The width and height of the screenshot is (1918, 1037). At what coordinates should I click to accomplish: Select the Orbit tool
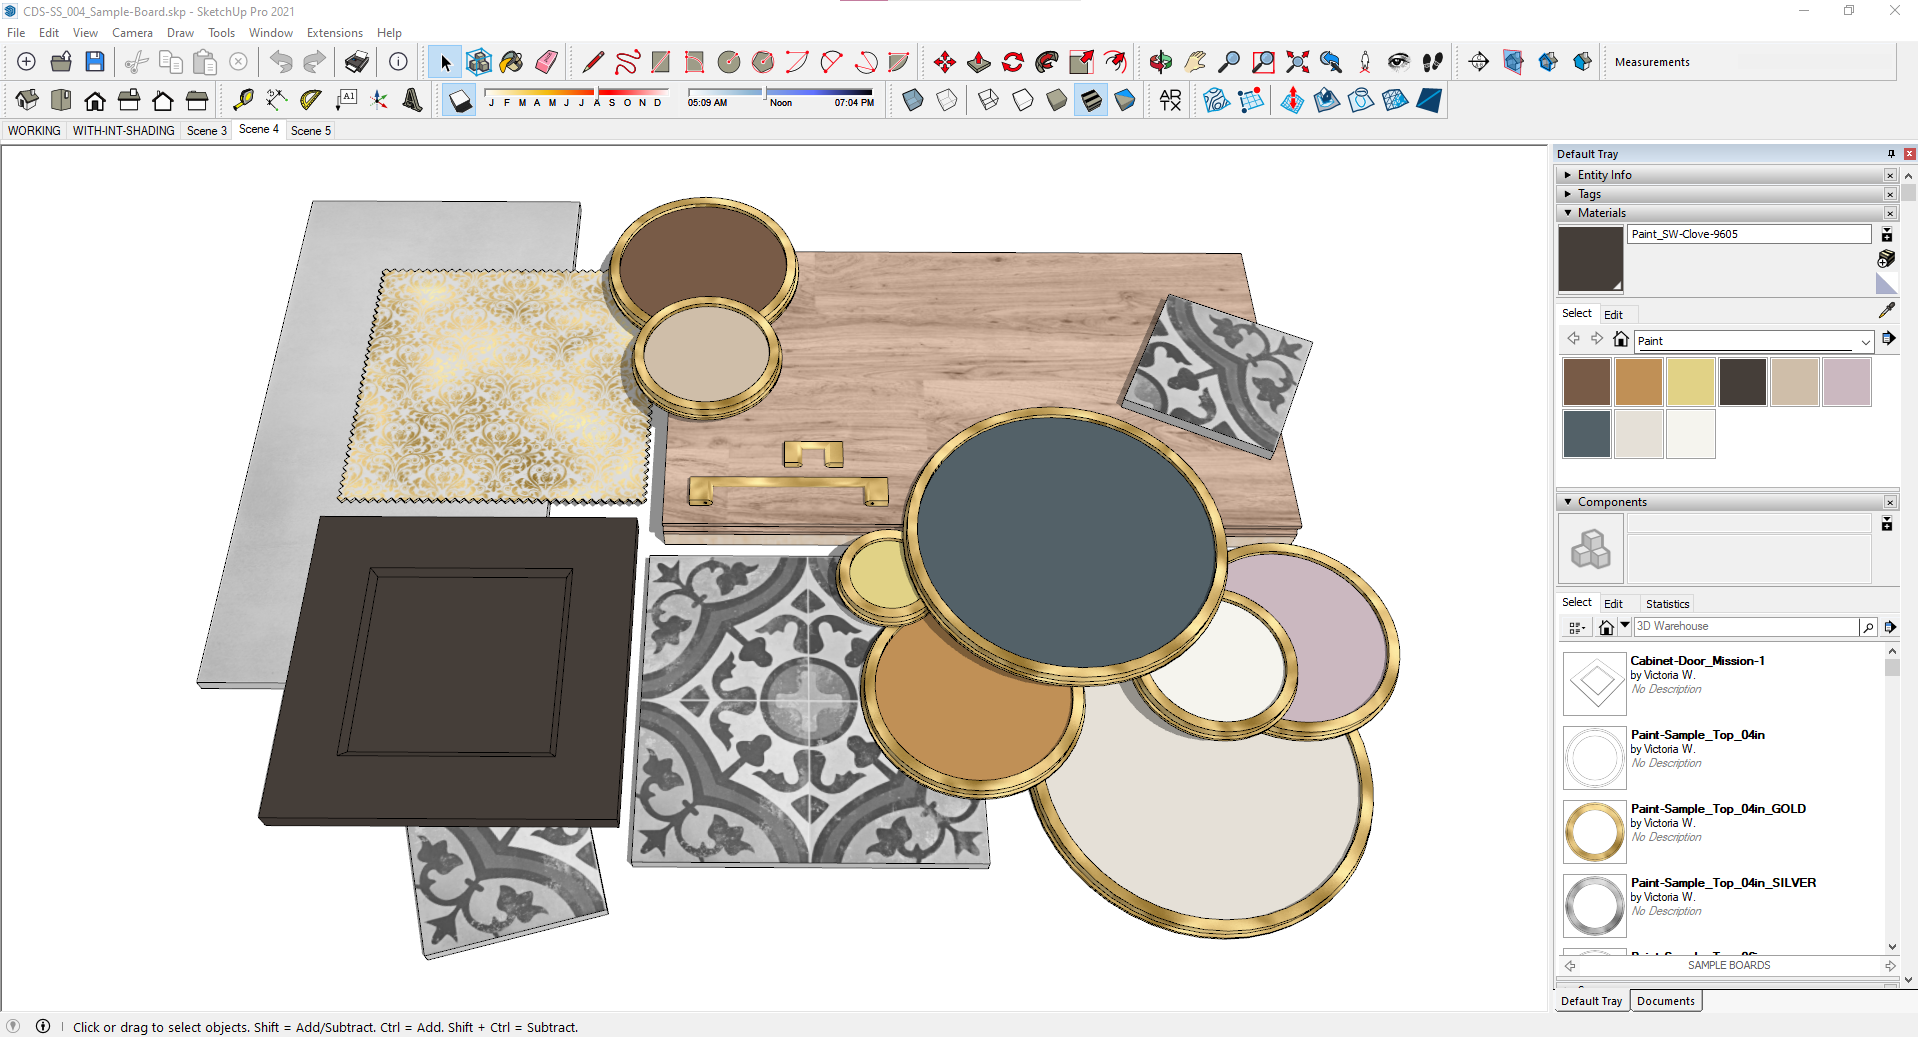1160,61
